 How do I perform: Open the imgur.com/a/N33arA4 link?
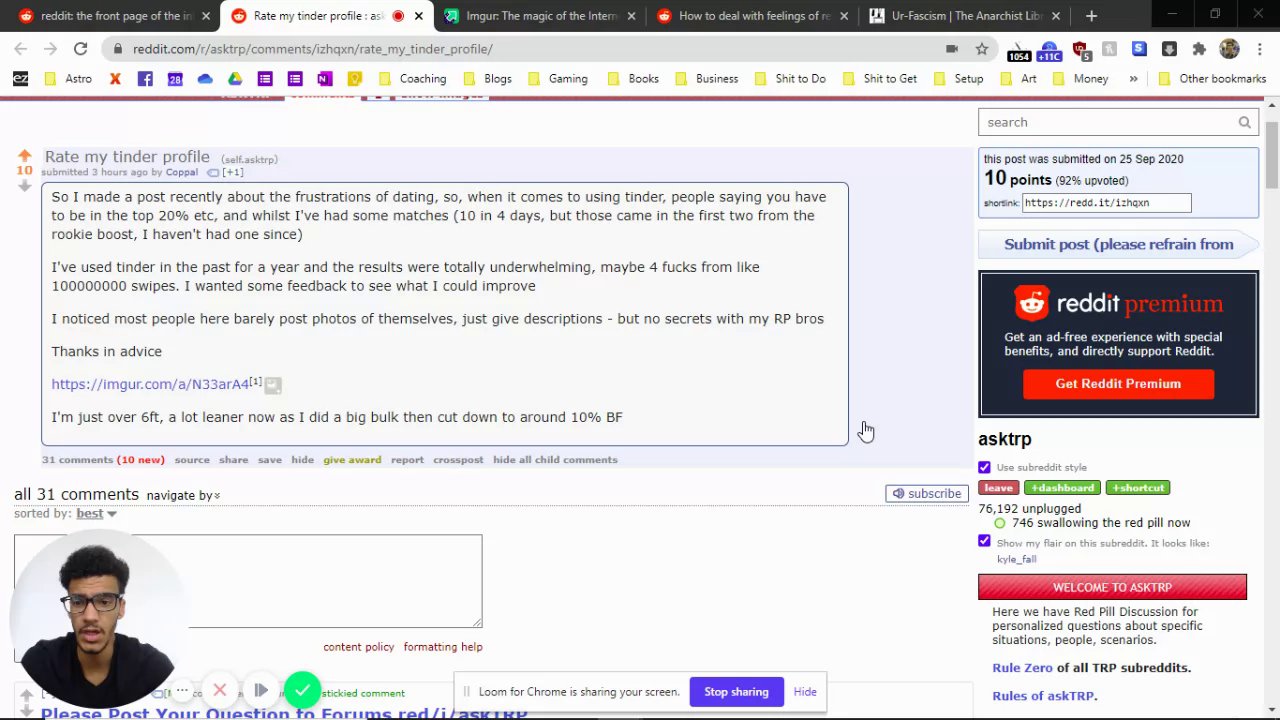(x=150, y=384)
